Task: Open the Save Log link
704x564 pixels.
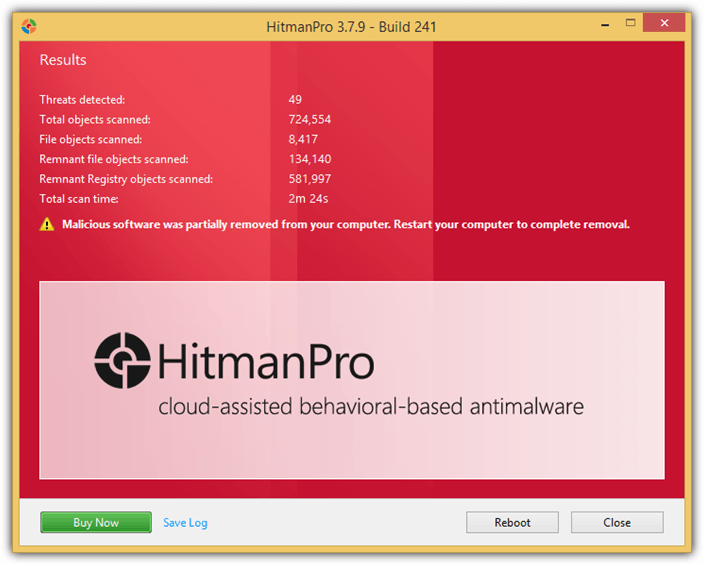Action: [185, 522]
